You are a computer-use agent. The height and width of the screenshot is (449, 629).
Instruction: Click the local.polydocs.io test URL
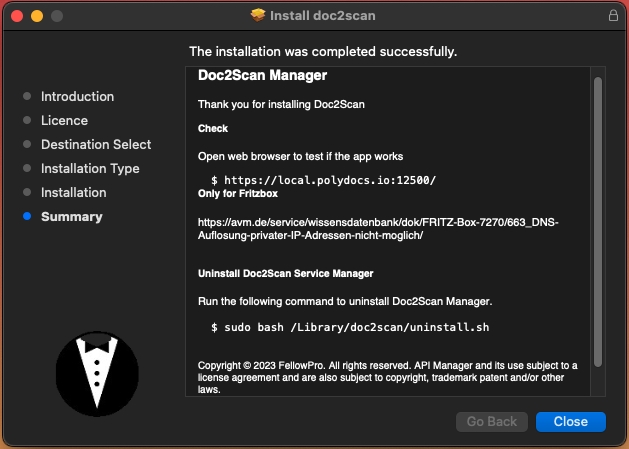[330, 180]
